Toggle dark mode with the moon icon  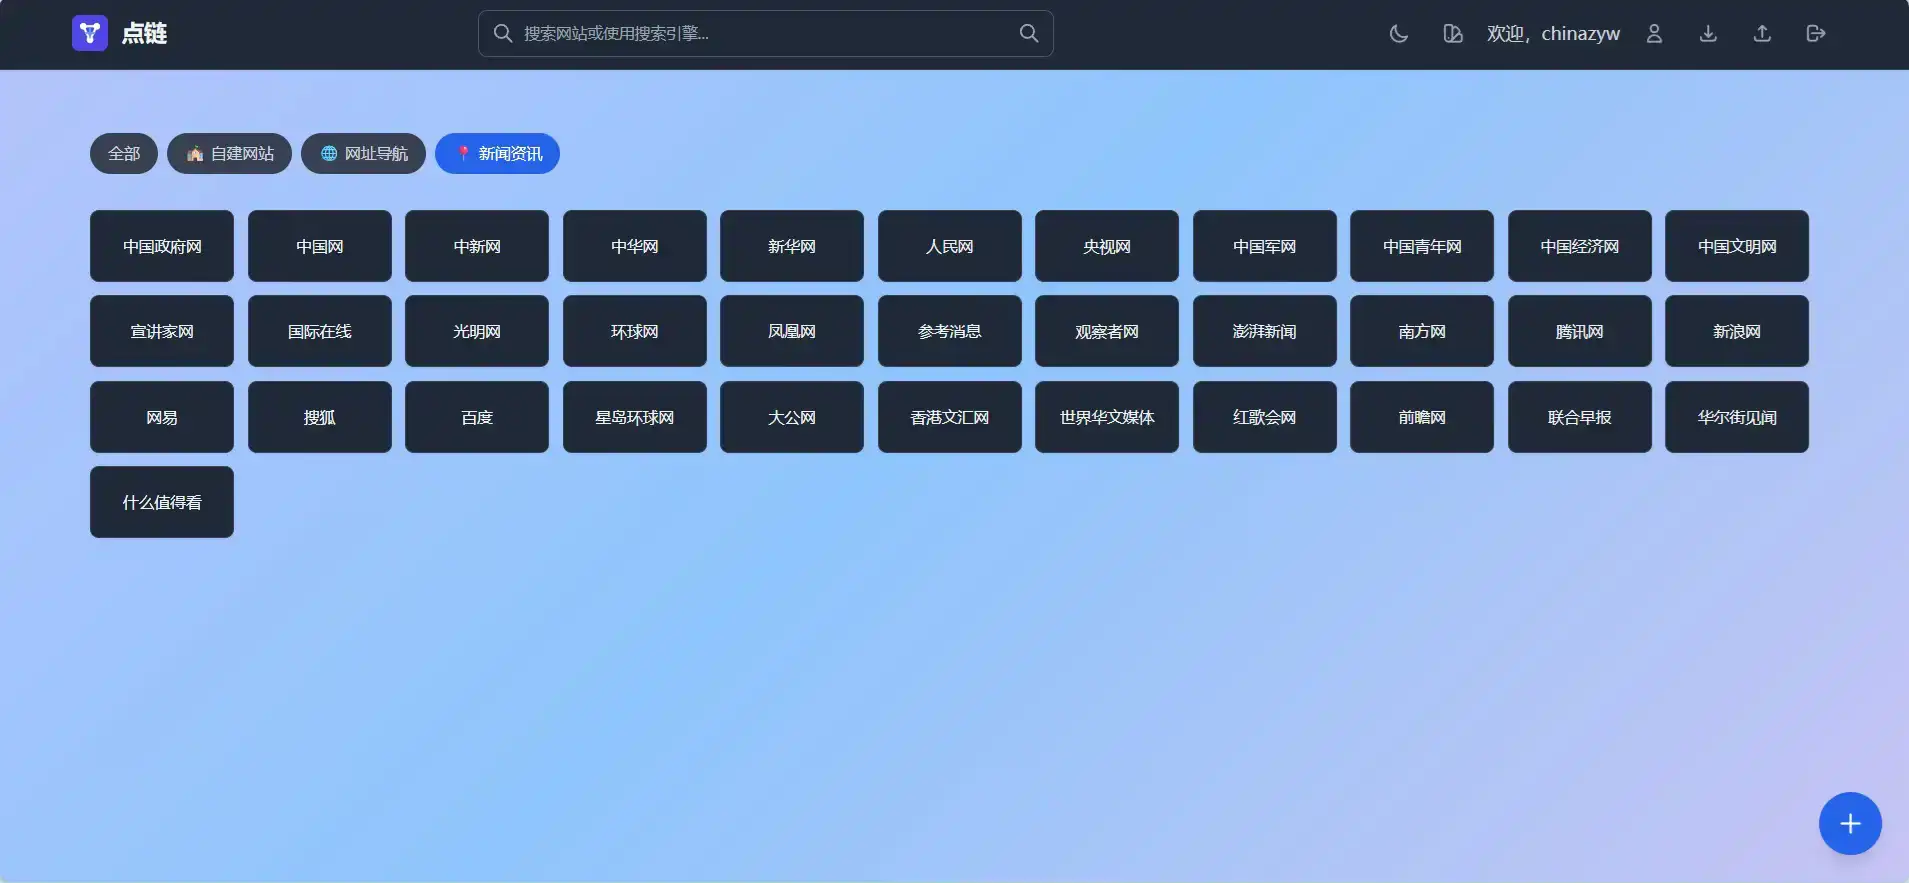1398,34
